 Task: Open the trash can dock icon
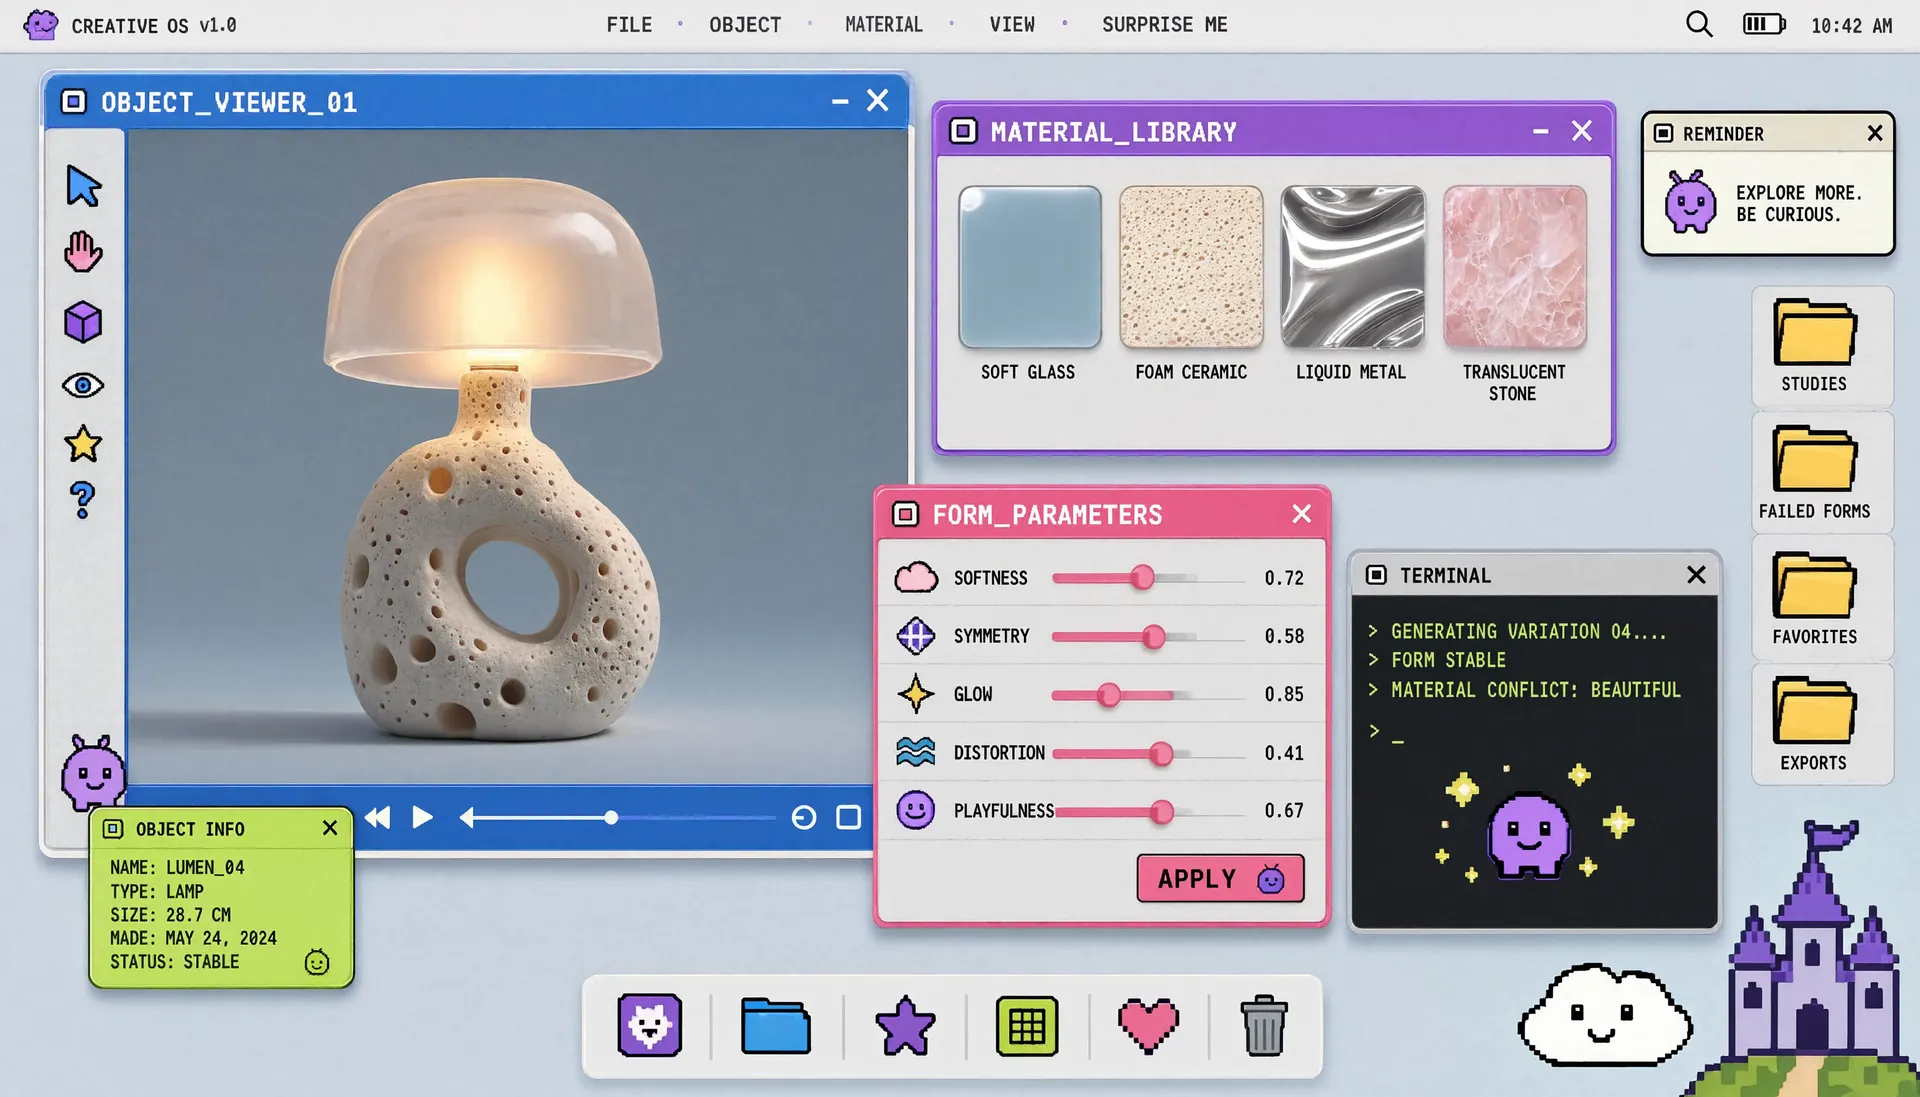[x=1264, y=1026]
